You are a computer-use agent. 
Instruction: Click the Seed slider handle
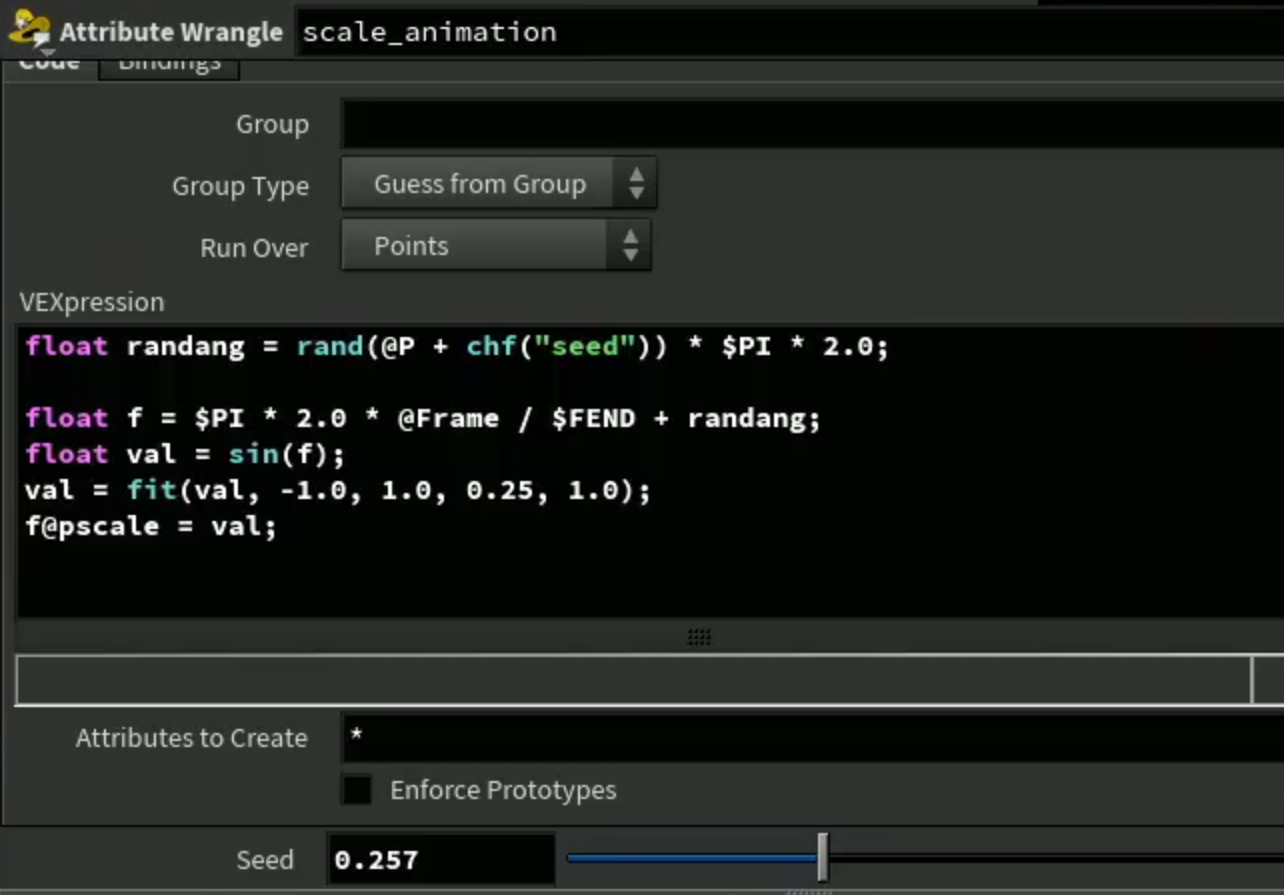pyautogui.click(x=822, y=858)
